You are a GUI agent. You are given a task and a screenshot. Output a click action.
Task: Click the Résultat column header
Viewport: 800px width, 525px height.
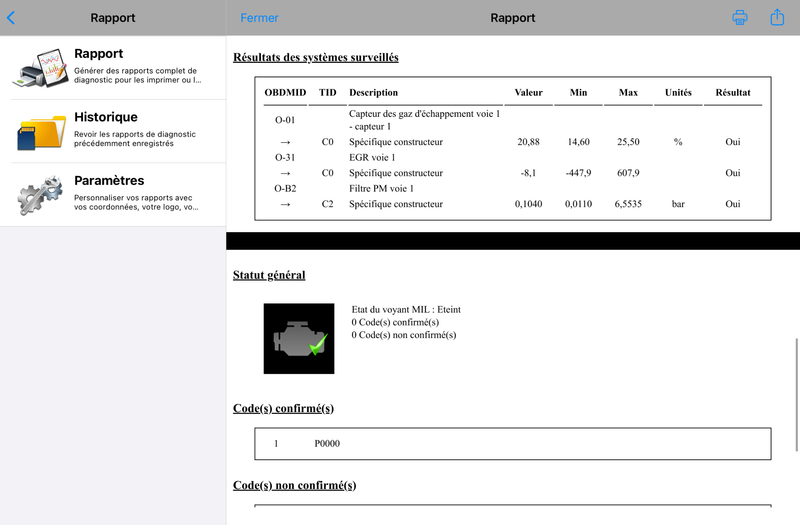[733, 93]
